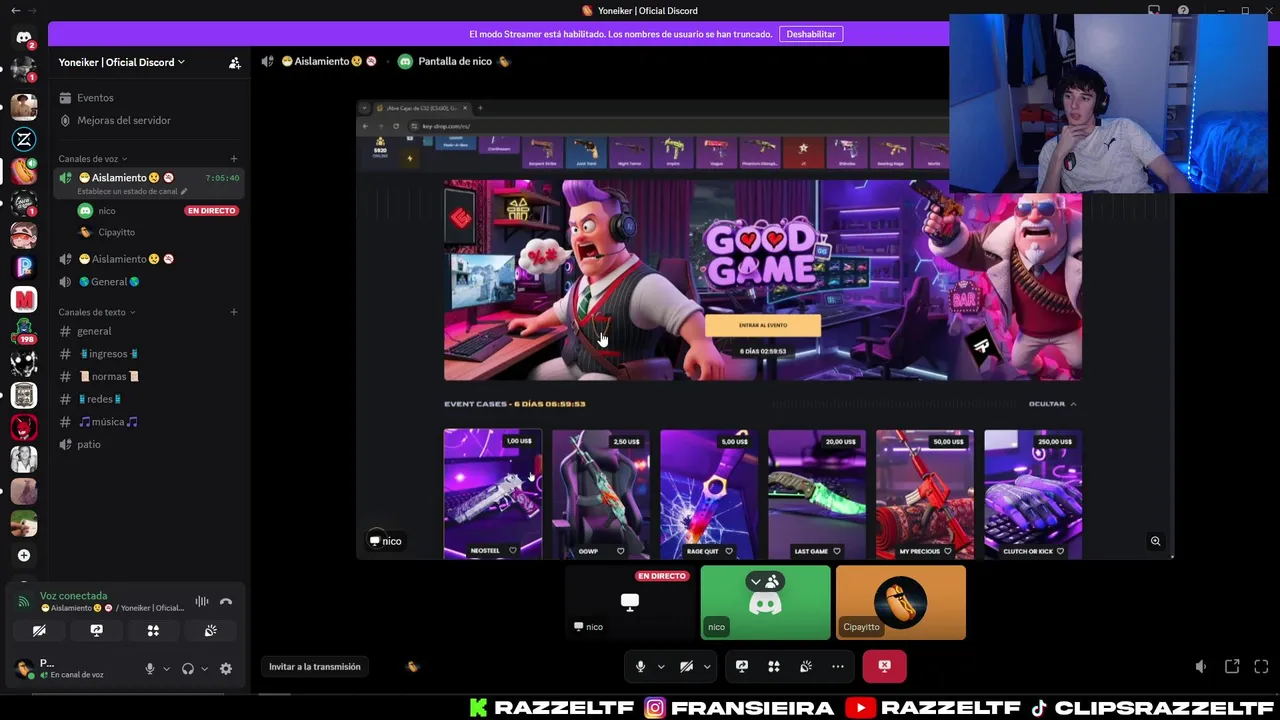Screen dimensions: 1280x720
Task: Open camera options arrow in control bar
Action: [707, 667]
